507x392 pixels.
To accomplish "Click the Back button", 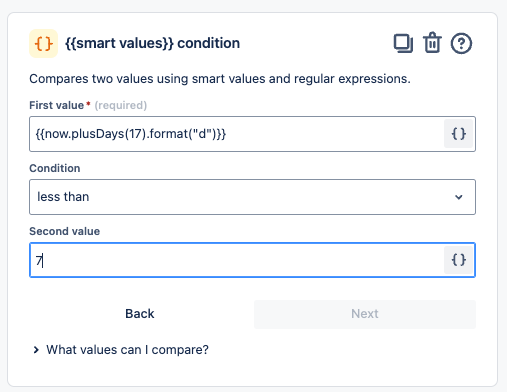I will tap(140, 314).
